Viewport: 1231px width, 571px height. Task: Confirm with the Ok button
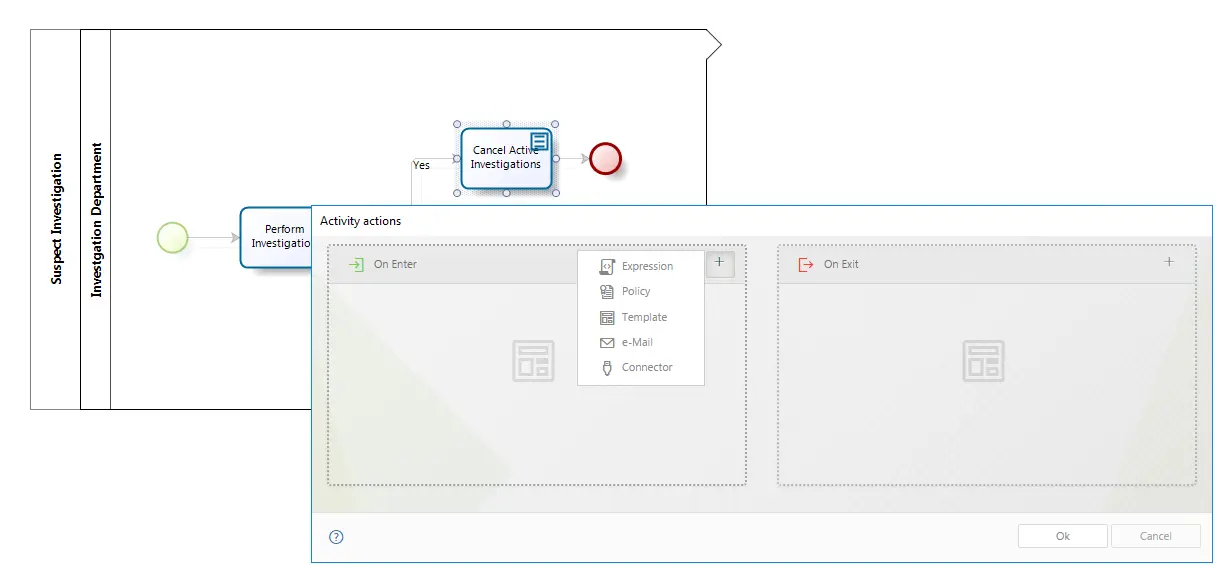coord(1062,536)
